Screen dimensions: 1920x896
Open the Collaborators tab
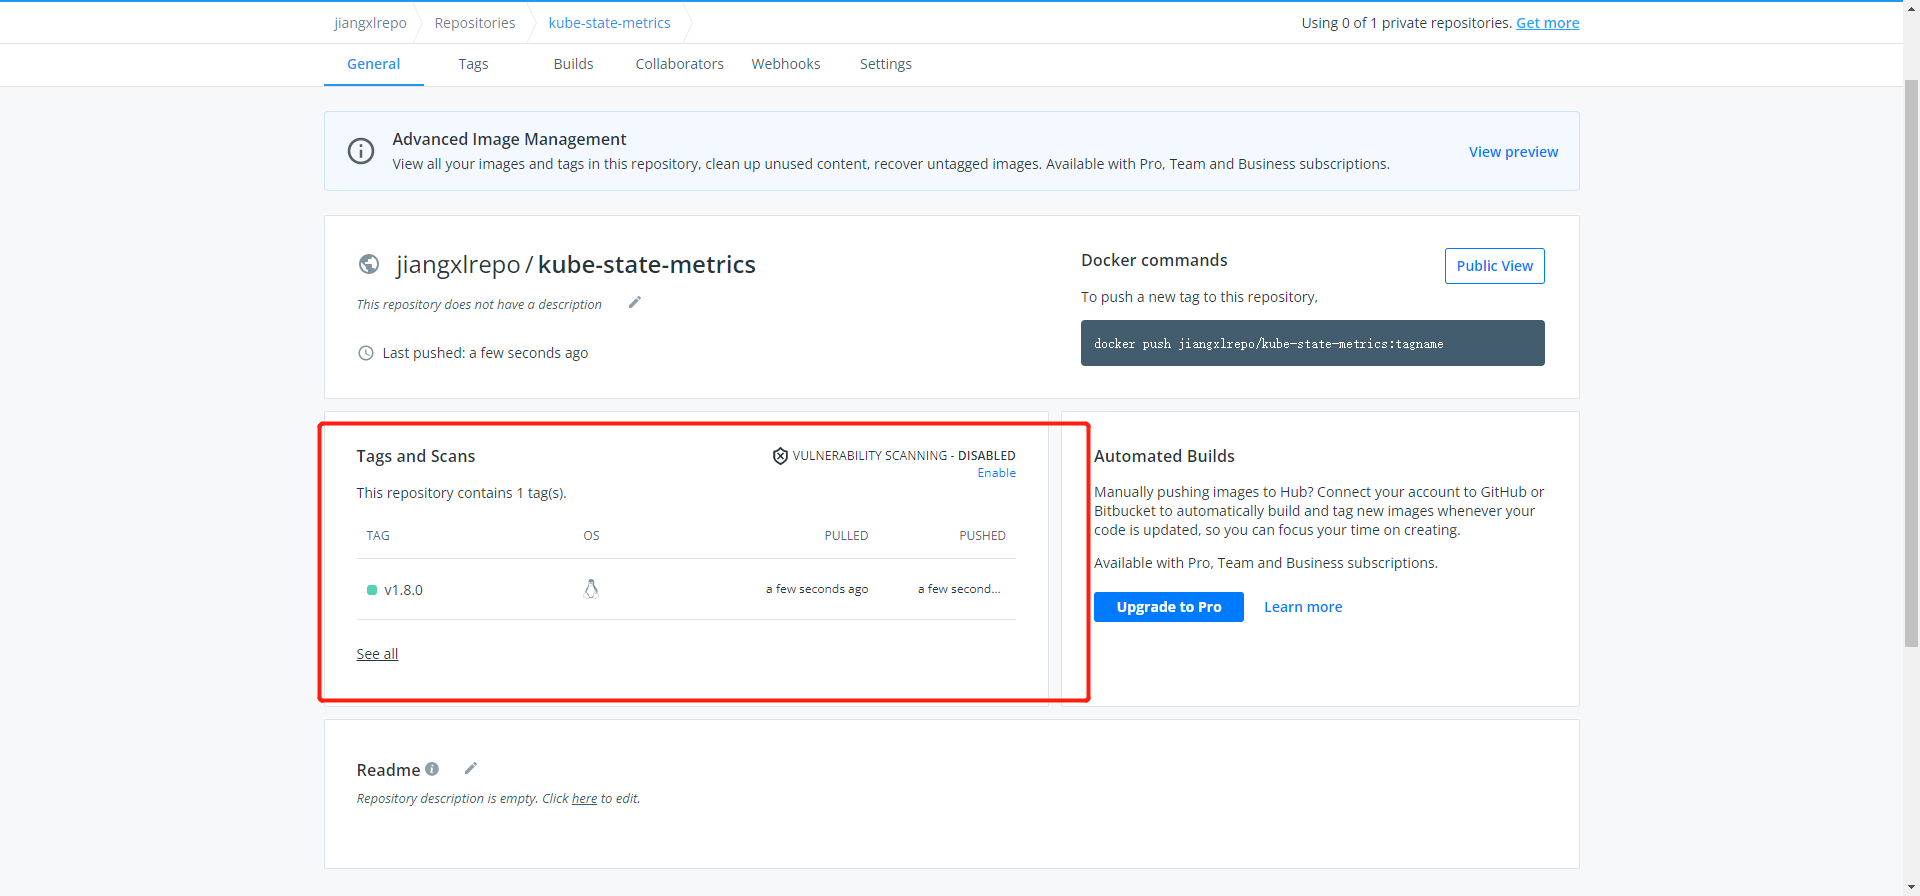click(x=679, y=64)
